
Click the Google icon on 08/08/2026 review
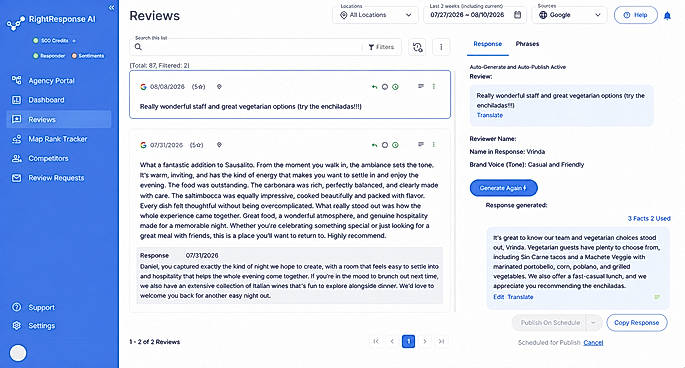(x=143, y=87)
